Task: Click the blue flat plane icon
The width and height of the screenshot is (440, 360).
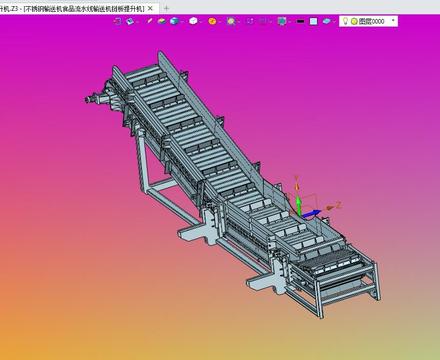Action: 326,21
